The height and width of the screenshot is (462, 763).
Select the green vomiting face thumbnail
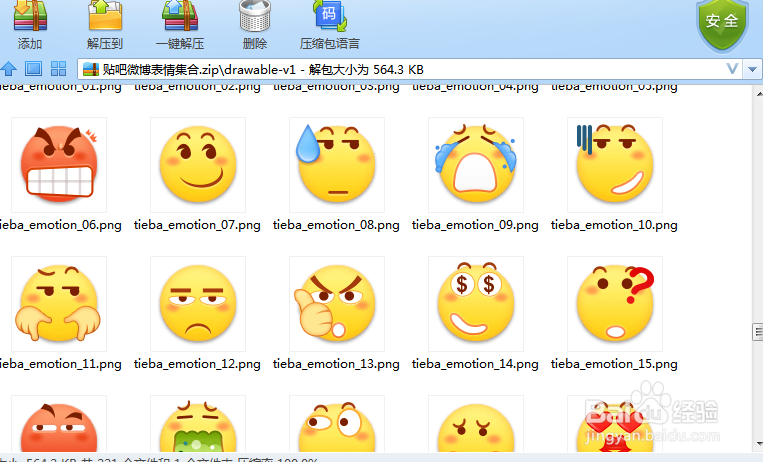click(x=198, y=424)
